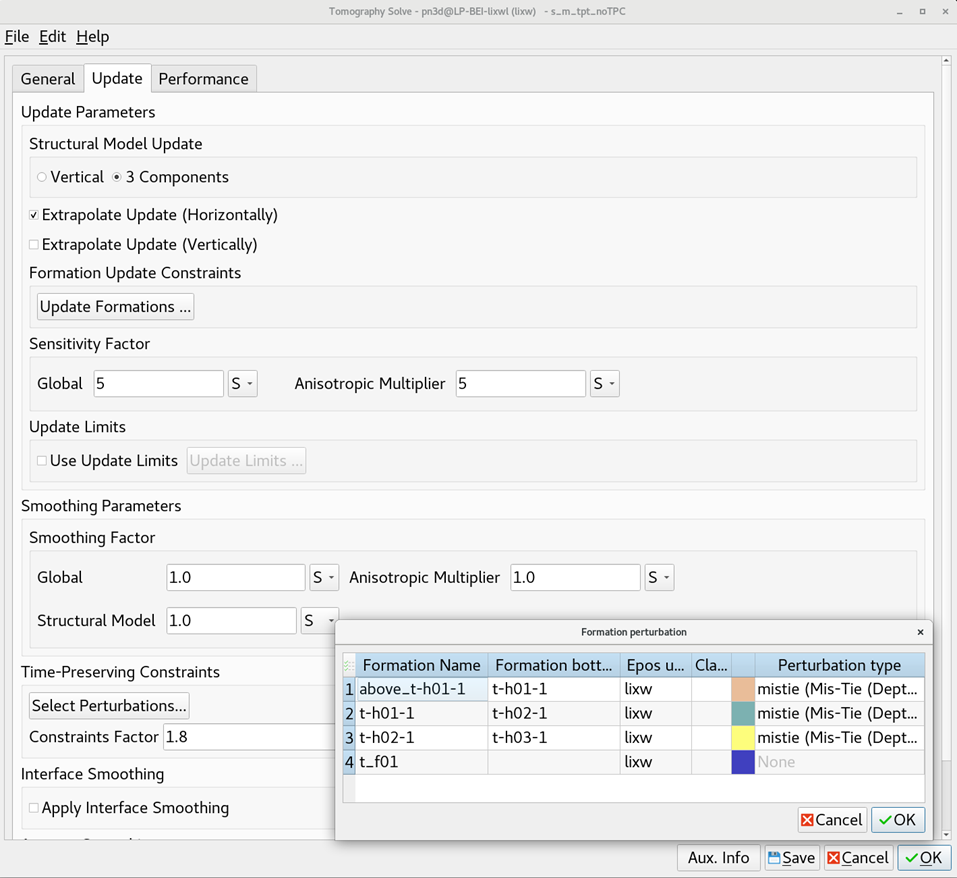Viewport: 957px width, 878px height.
Task: Cancel the Formation perturbation dialog
Action: 832,820
